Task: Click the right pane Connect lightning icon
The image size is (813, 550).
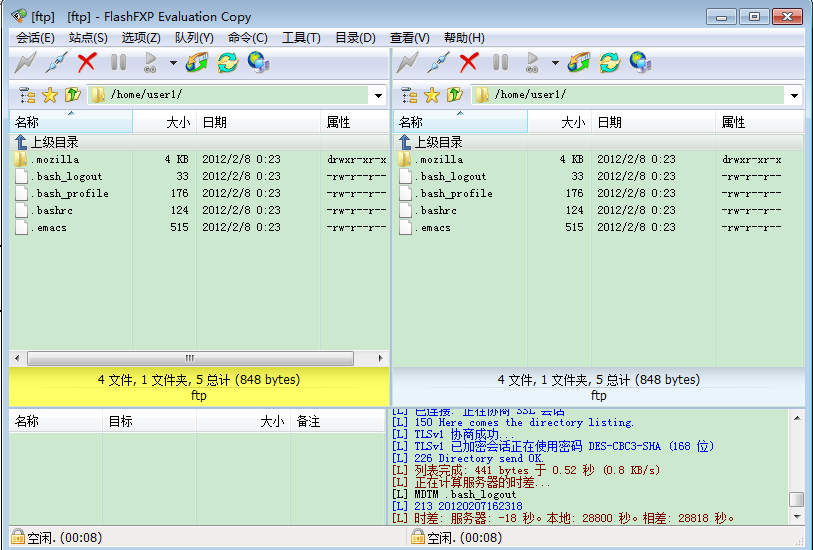Action: 408,63
